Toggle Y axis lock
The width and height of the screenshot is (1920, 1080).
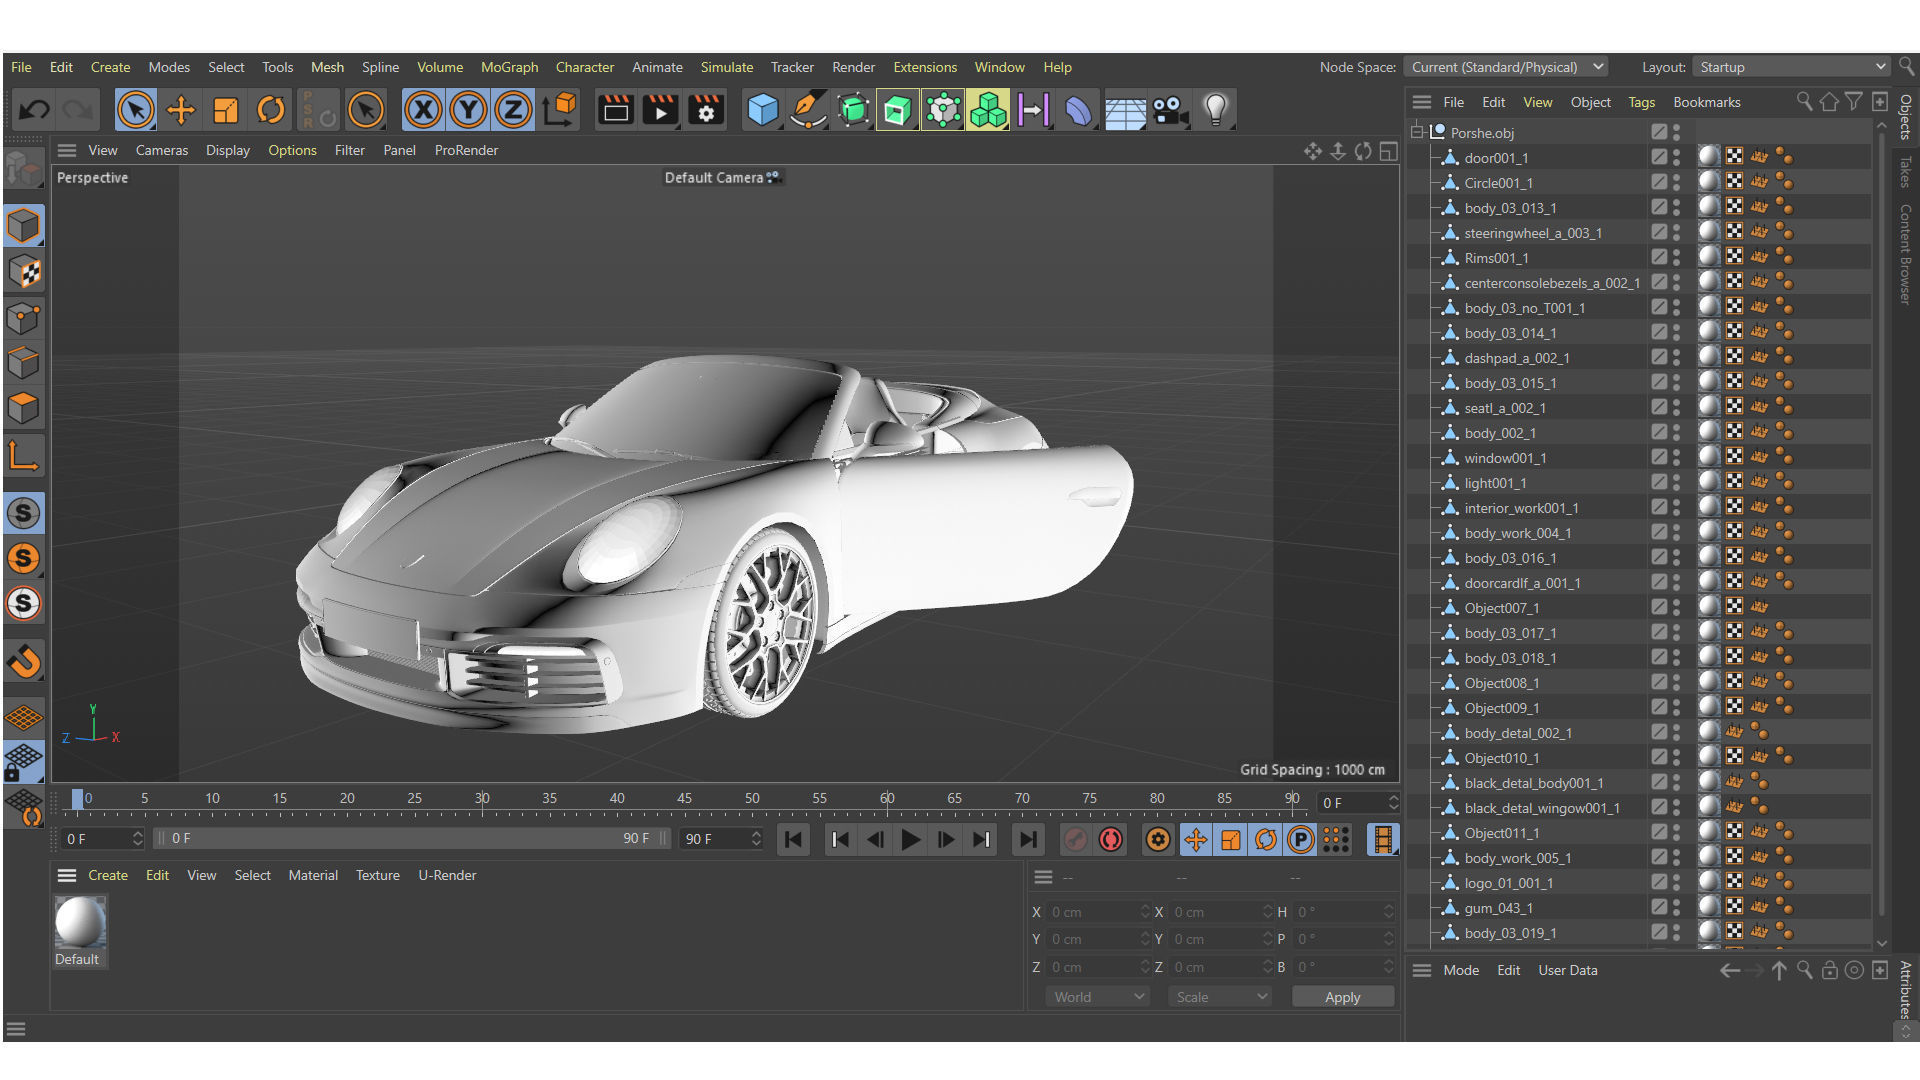tap(468, 110)
